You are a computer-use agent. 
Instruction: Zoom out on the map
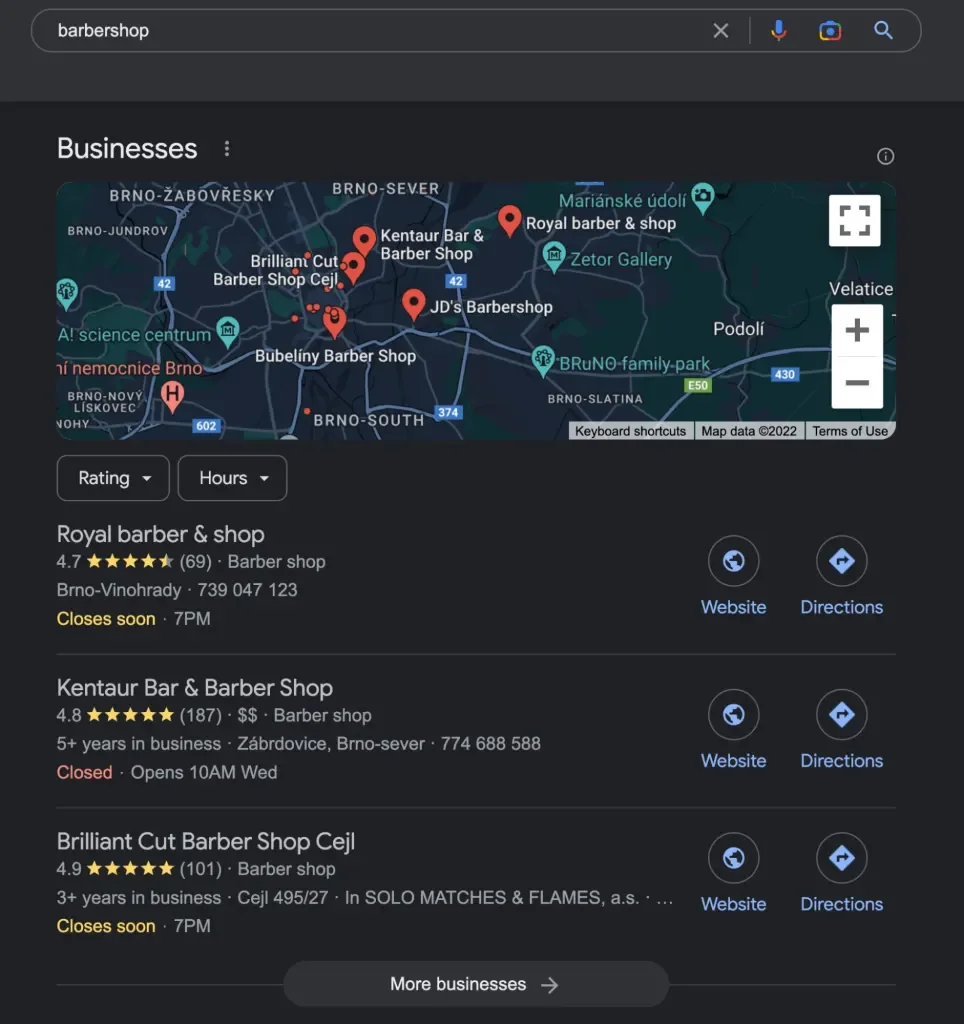click(856, 383)
